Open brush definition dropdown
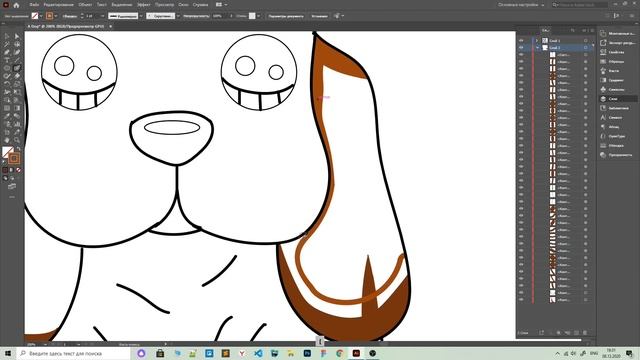The width and height of the screenshot is (640, 360). click(178, 16)
